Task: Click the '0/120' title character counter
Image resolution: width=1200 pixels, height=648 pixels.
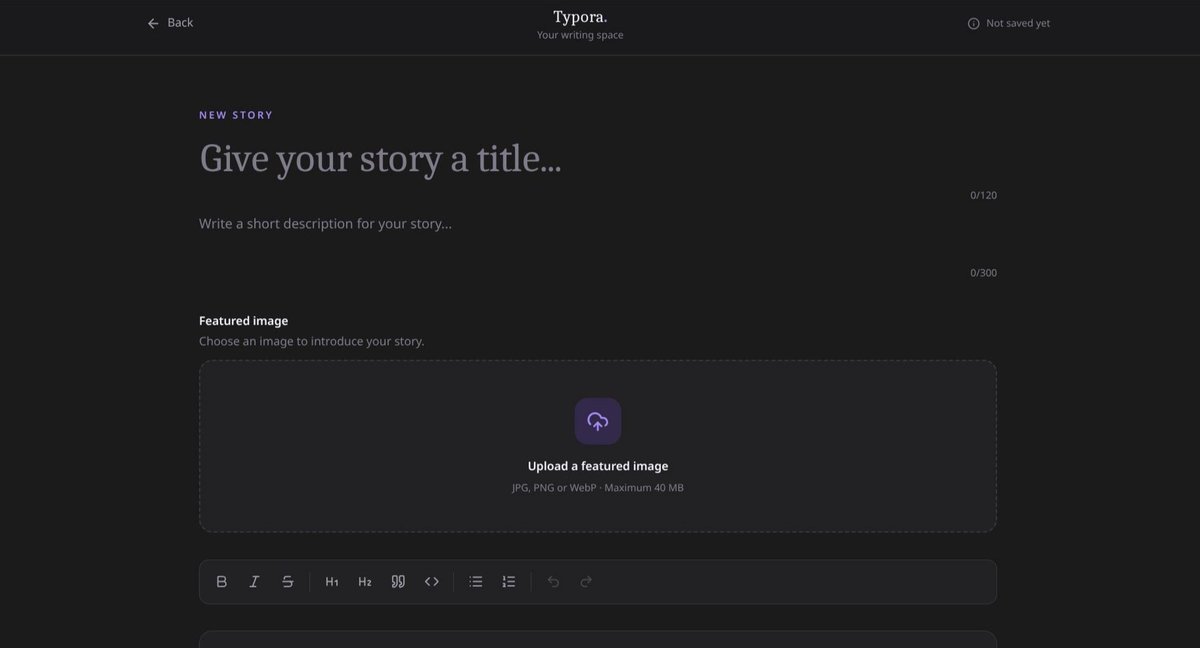Action: (x=983, y=195)
